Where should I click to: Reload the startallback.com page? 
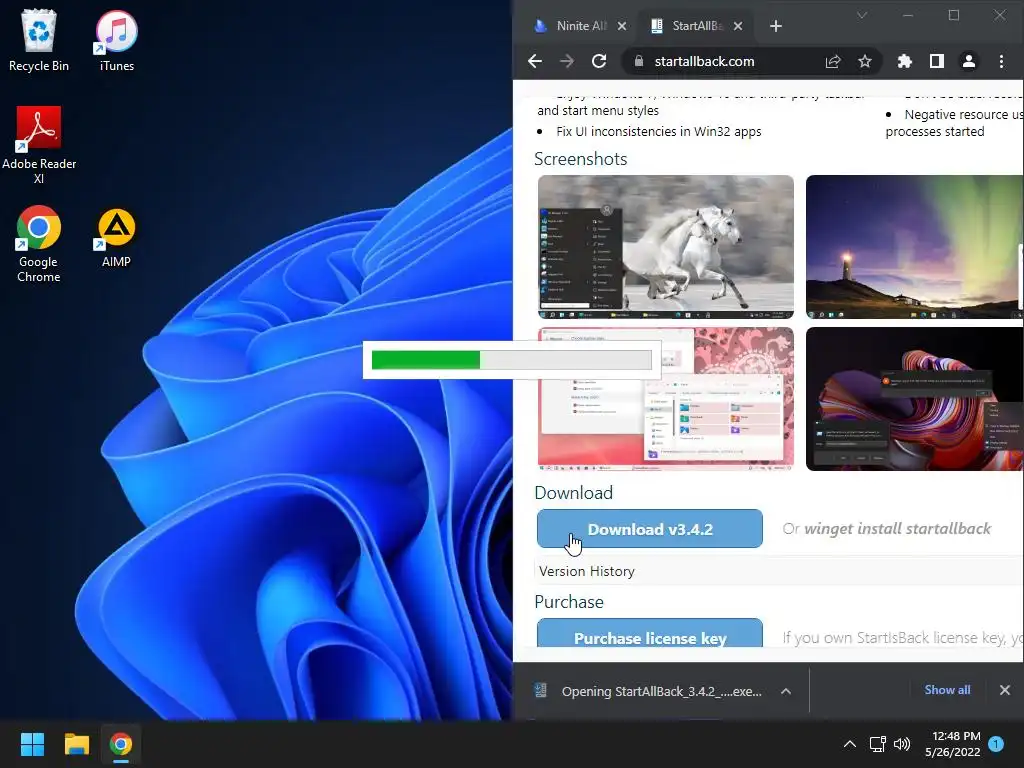point(599,61)
